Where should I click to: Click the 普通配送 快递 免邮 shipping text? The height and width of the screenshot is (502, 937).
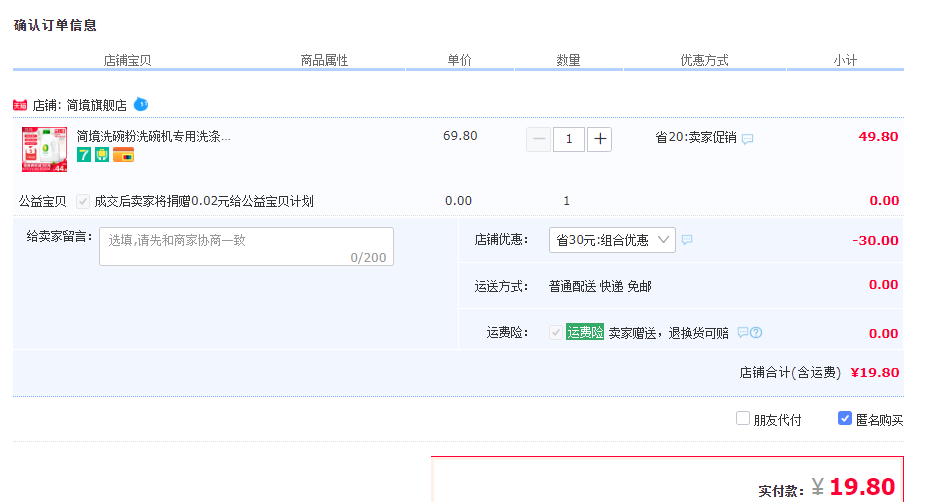tap(600, 286)
